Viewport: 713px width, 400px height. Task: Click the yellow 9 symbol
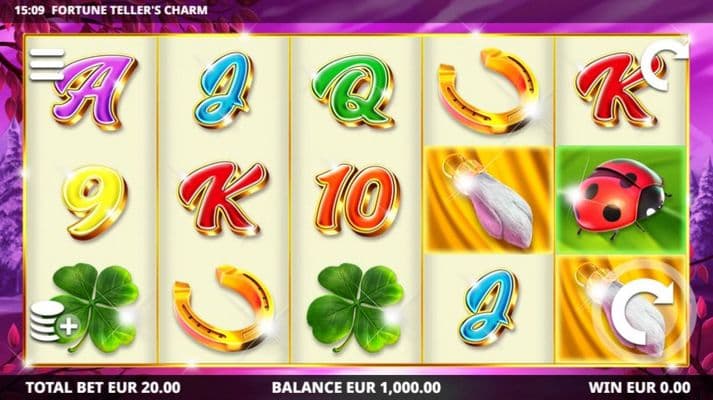(95, 201)
